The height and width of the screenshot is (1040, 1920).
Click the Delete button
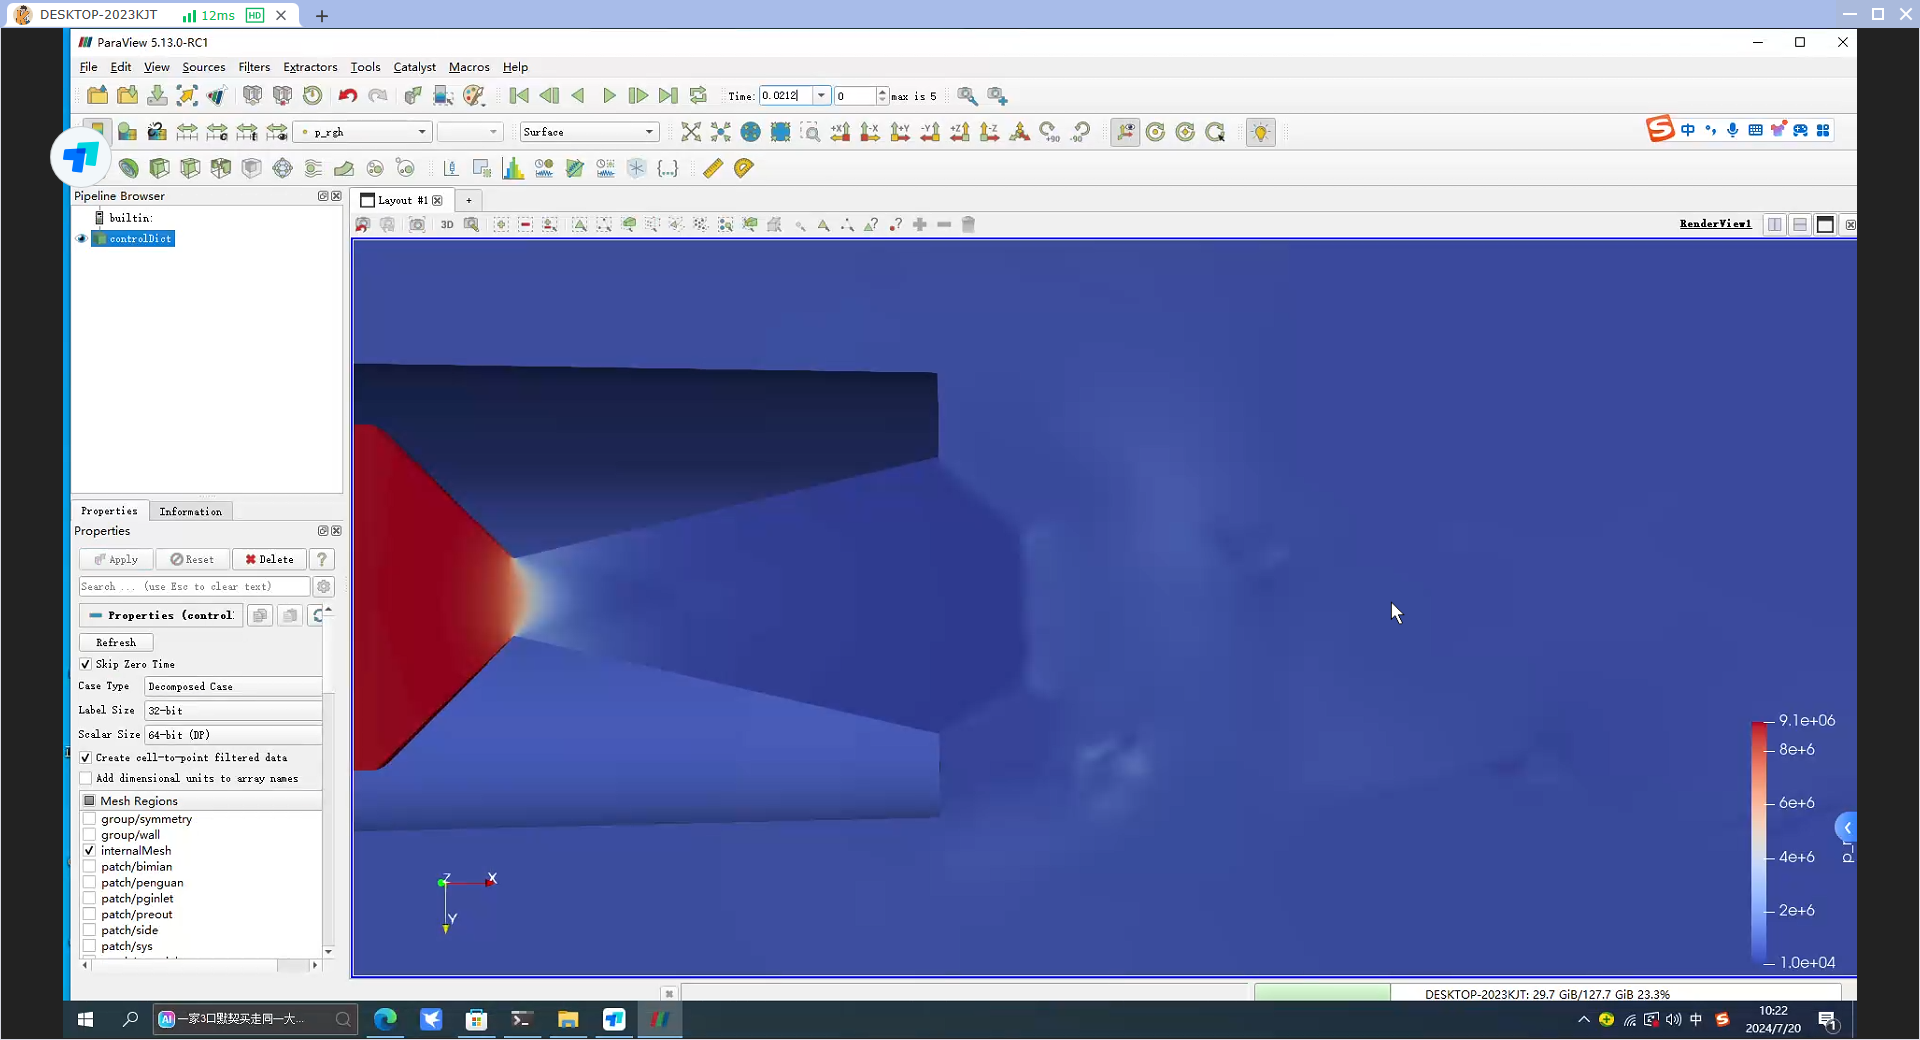point(270,560)
